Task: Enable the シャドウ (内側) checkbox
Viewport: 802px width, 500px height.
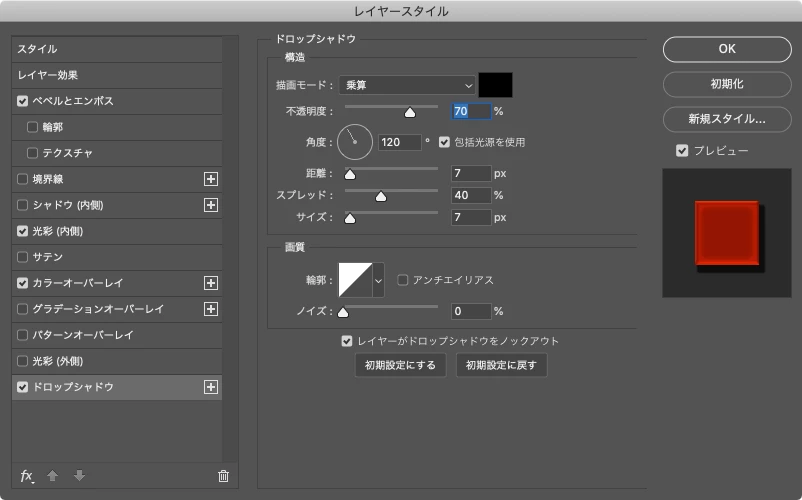Action: coord(23,205)
